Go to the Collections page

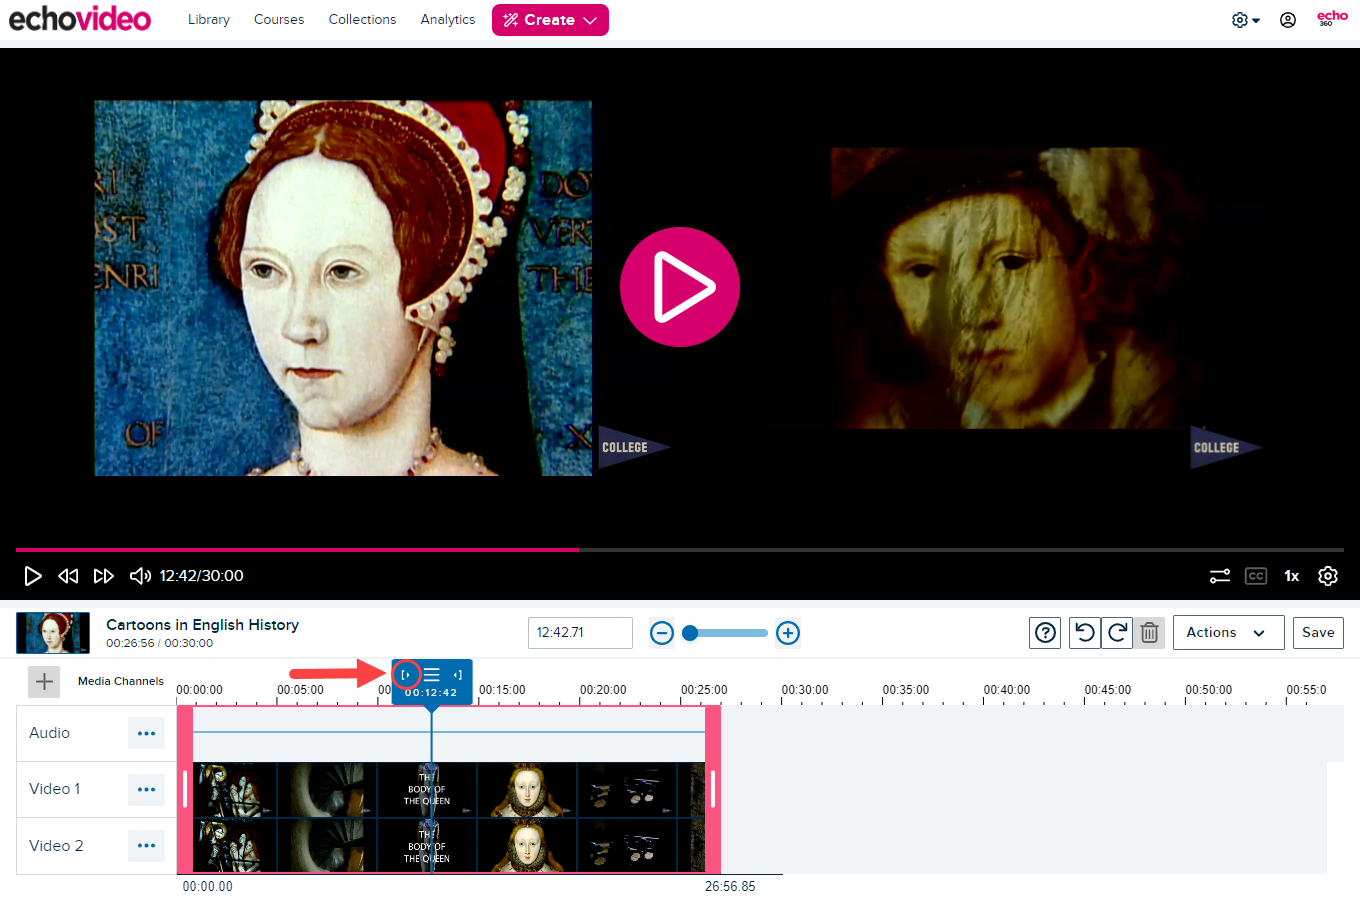[362, 19]
